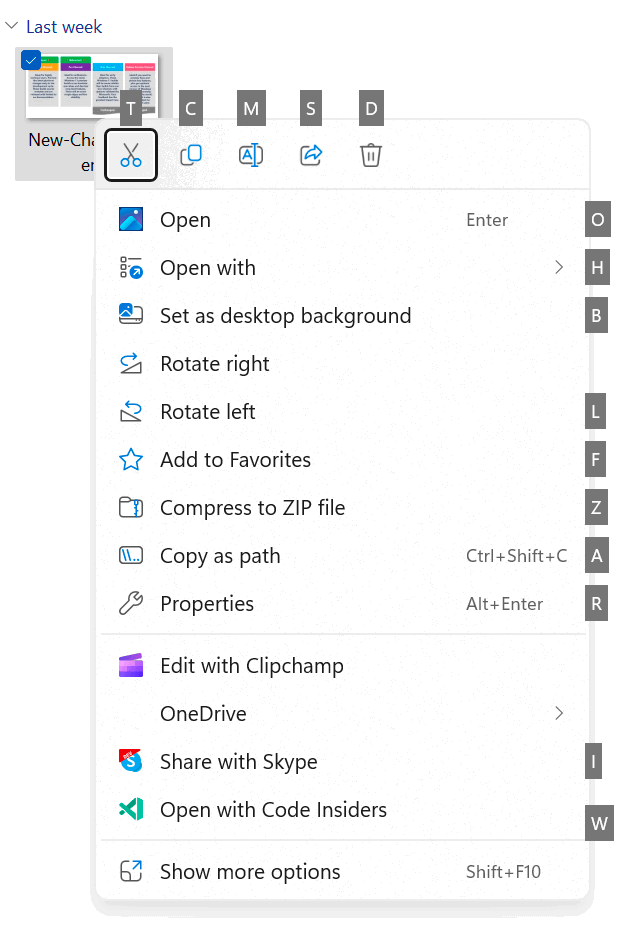Uncheck the selected file's checkbox
Screen dimensions: 643x943
(30, 60)
